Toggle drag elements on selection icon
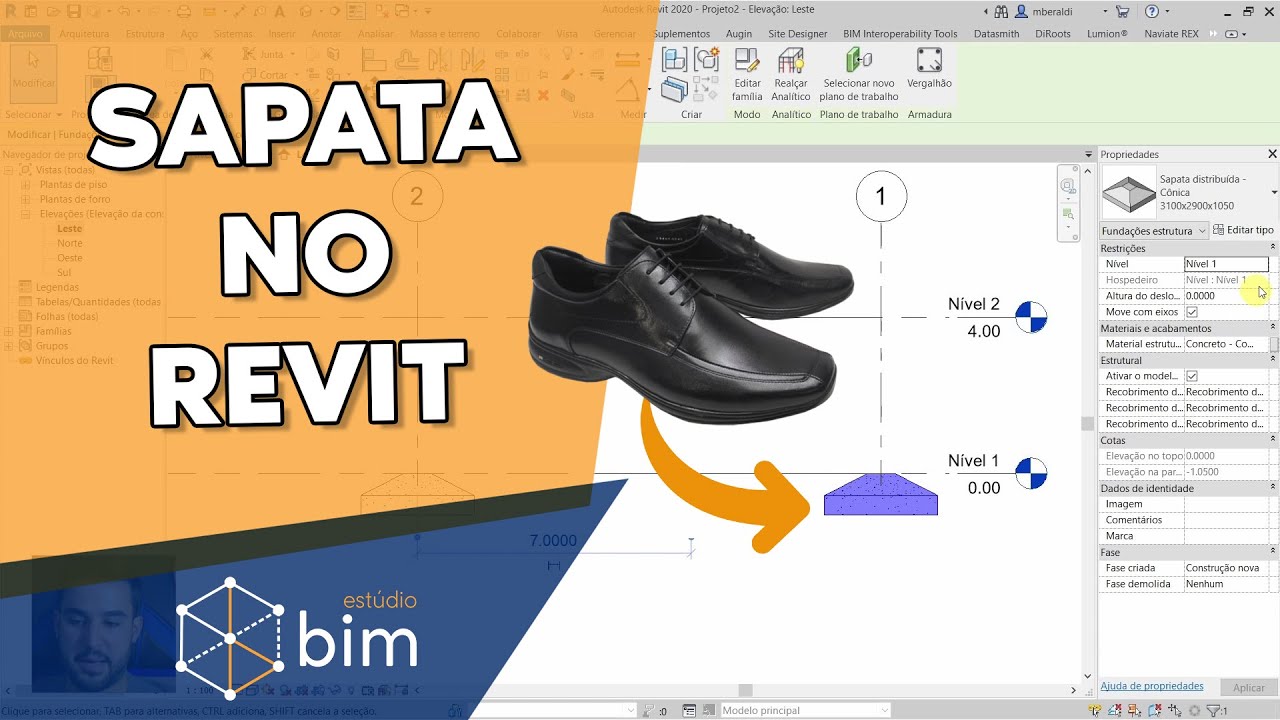 [1175, 711]
